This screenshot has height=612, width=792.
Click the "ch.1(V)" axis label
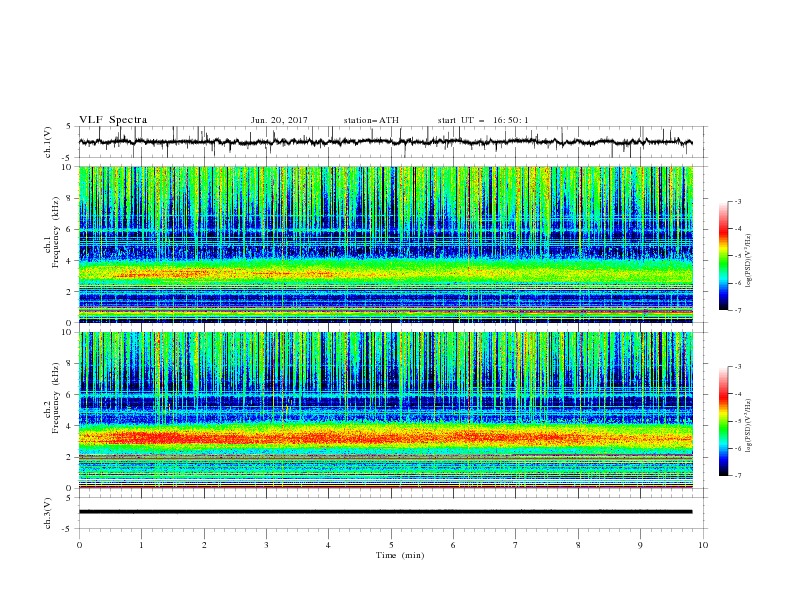click(x=47, y=142)
